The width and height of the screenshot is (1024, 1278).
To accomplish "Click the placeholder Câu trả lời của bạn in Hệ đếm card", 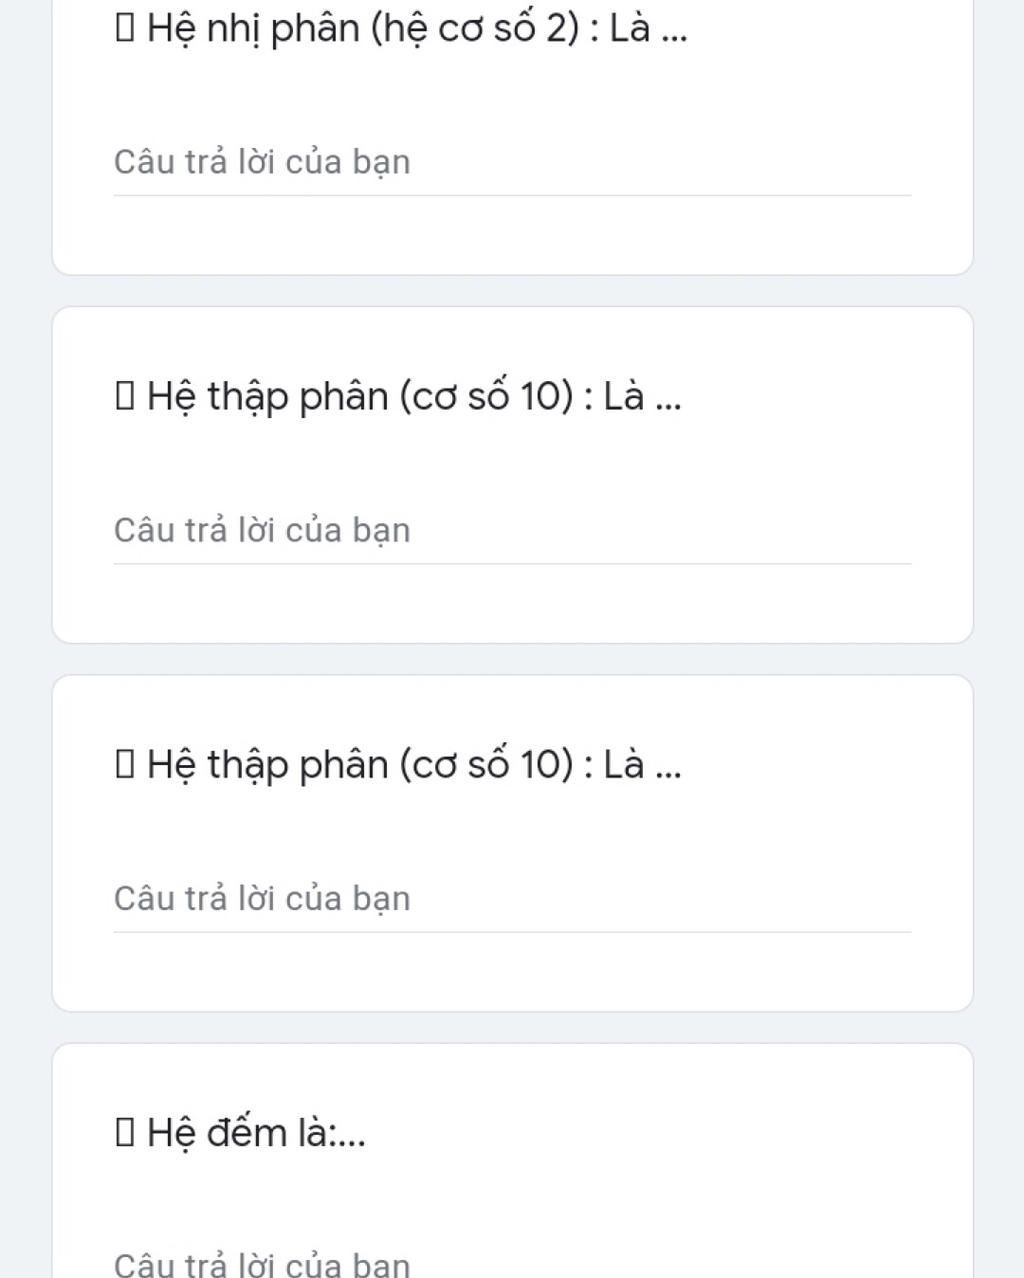I will pos(262,1263).
